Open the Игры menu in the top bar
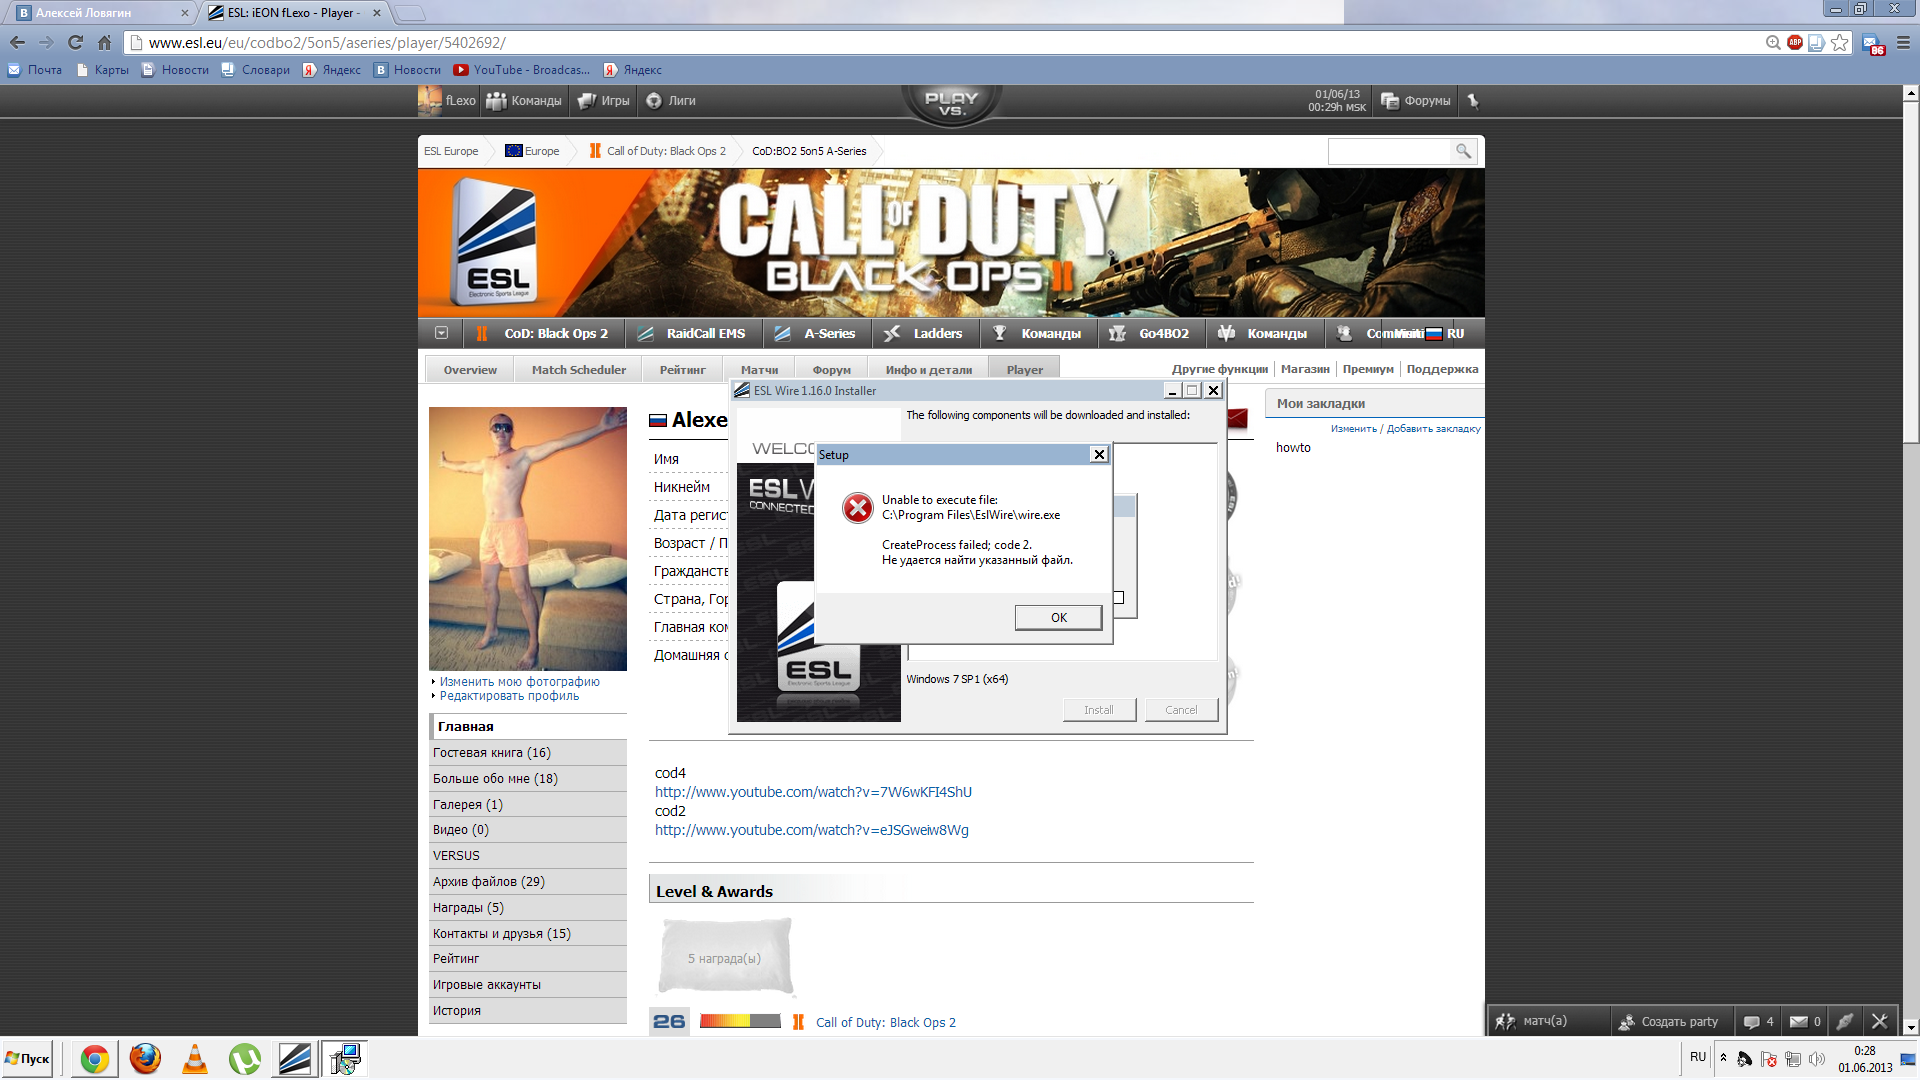The image size is (1920, 1080). 604,101
